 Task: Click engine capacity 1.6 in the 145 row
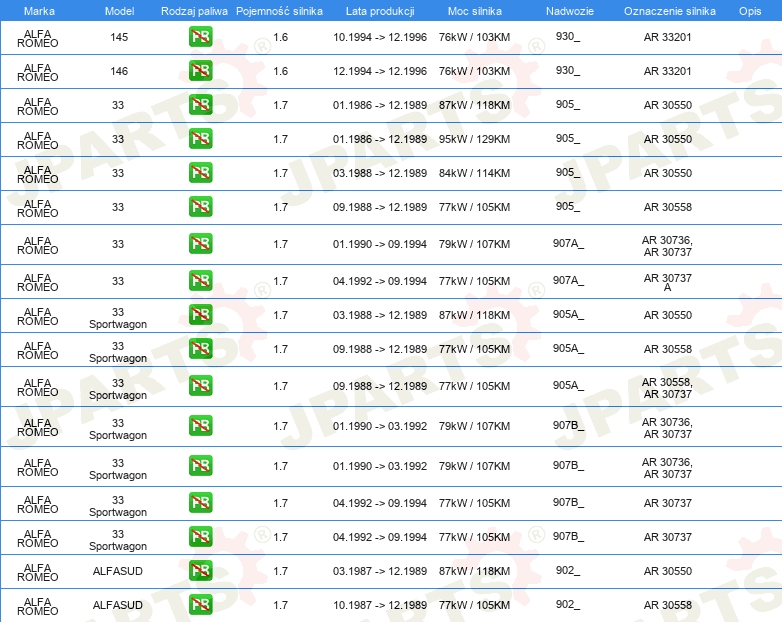tap(281, 37)
